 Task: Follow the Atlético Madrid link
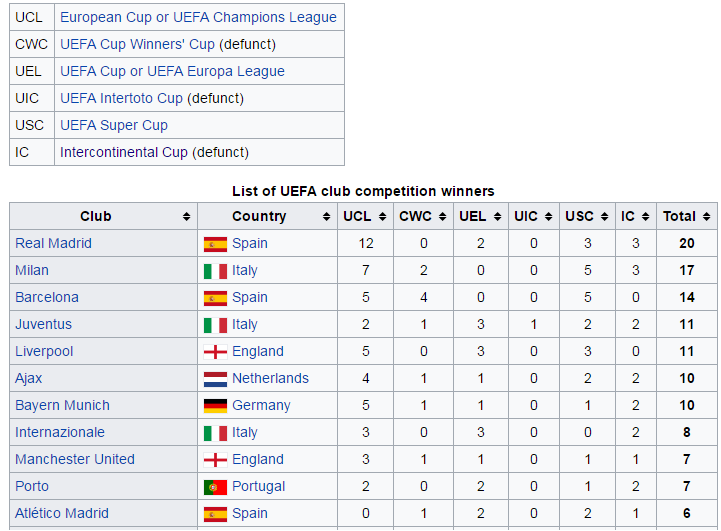[x=62, y=513]
